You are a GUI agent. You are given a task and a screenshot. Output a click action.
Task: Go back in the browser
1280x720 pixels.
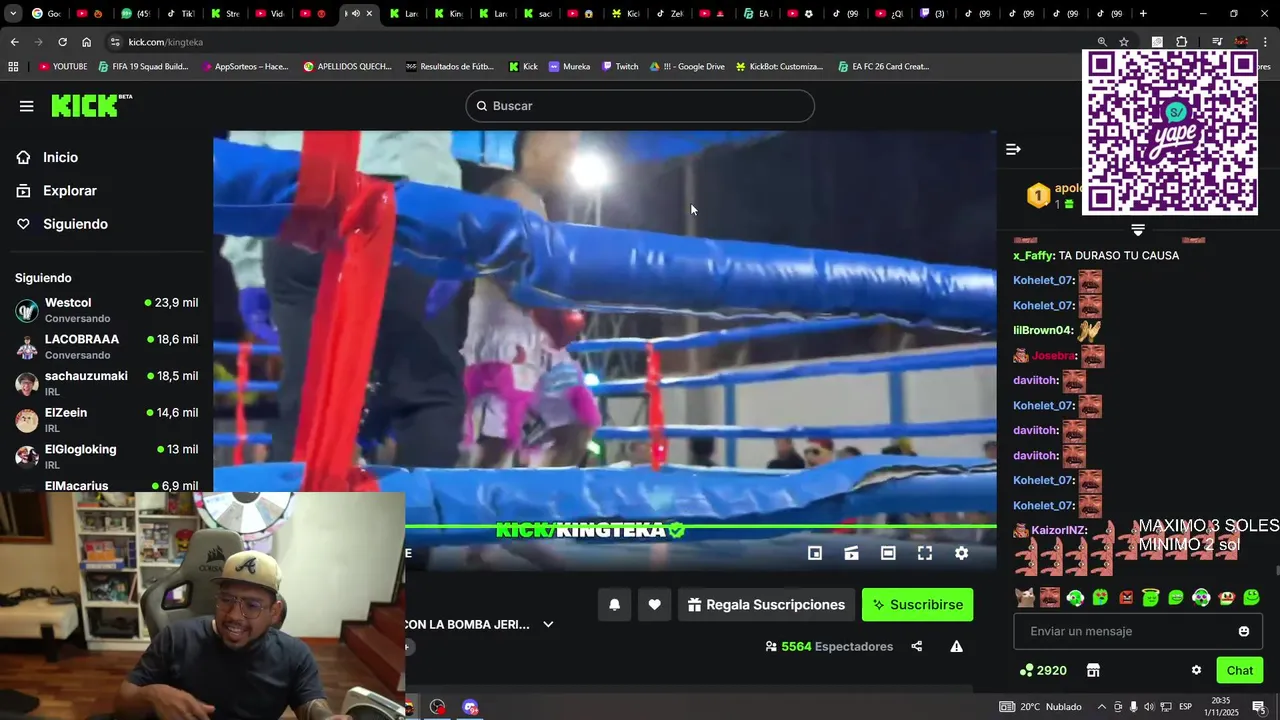(x=14, y=42)
